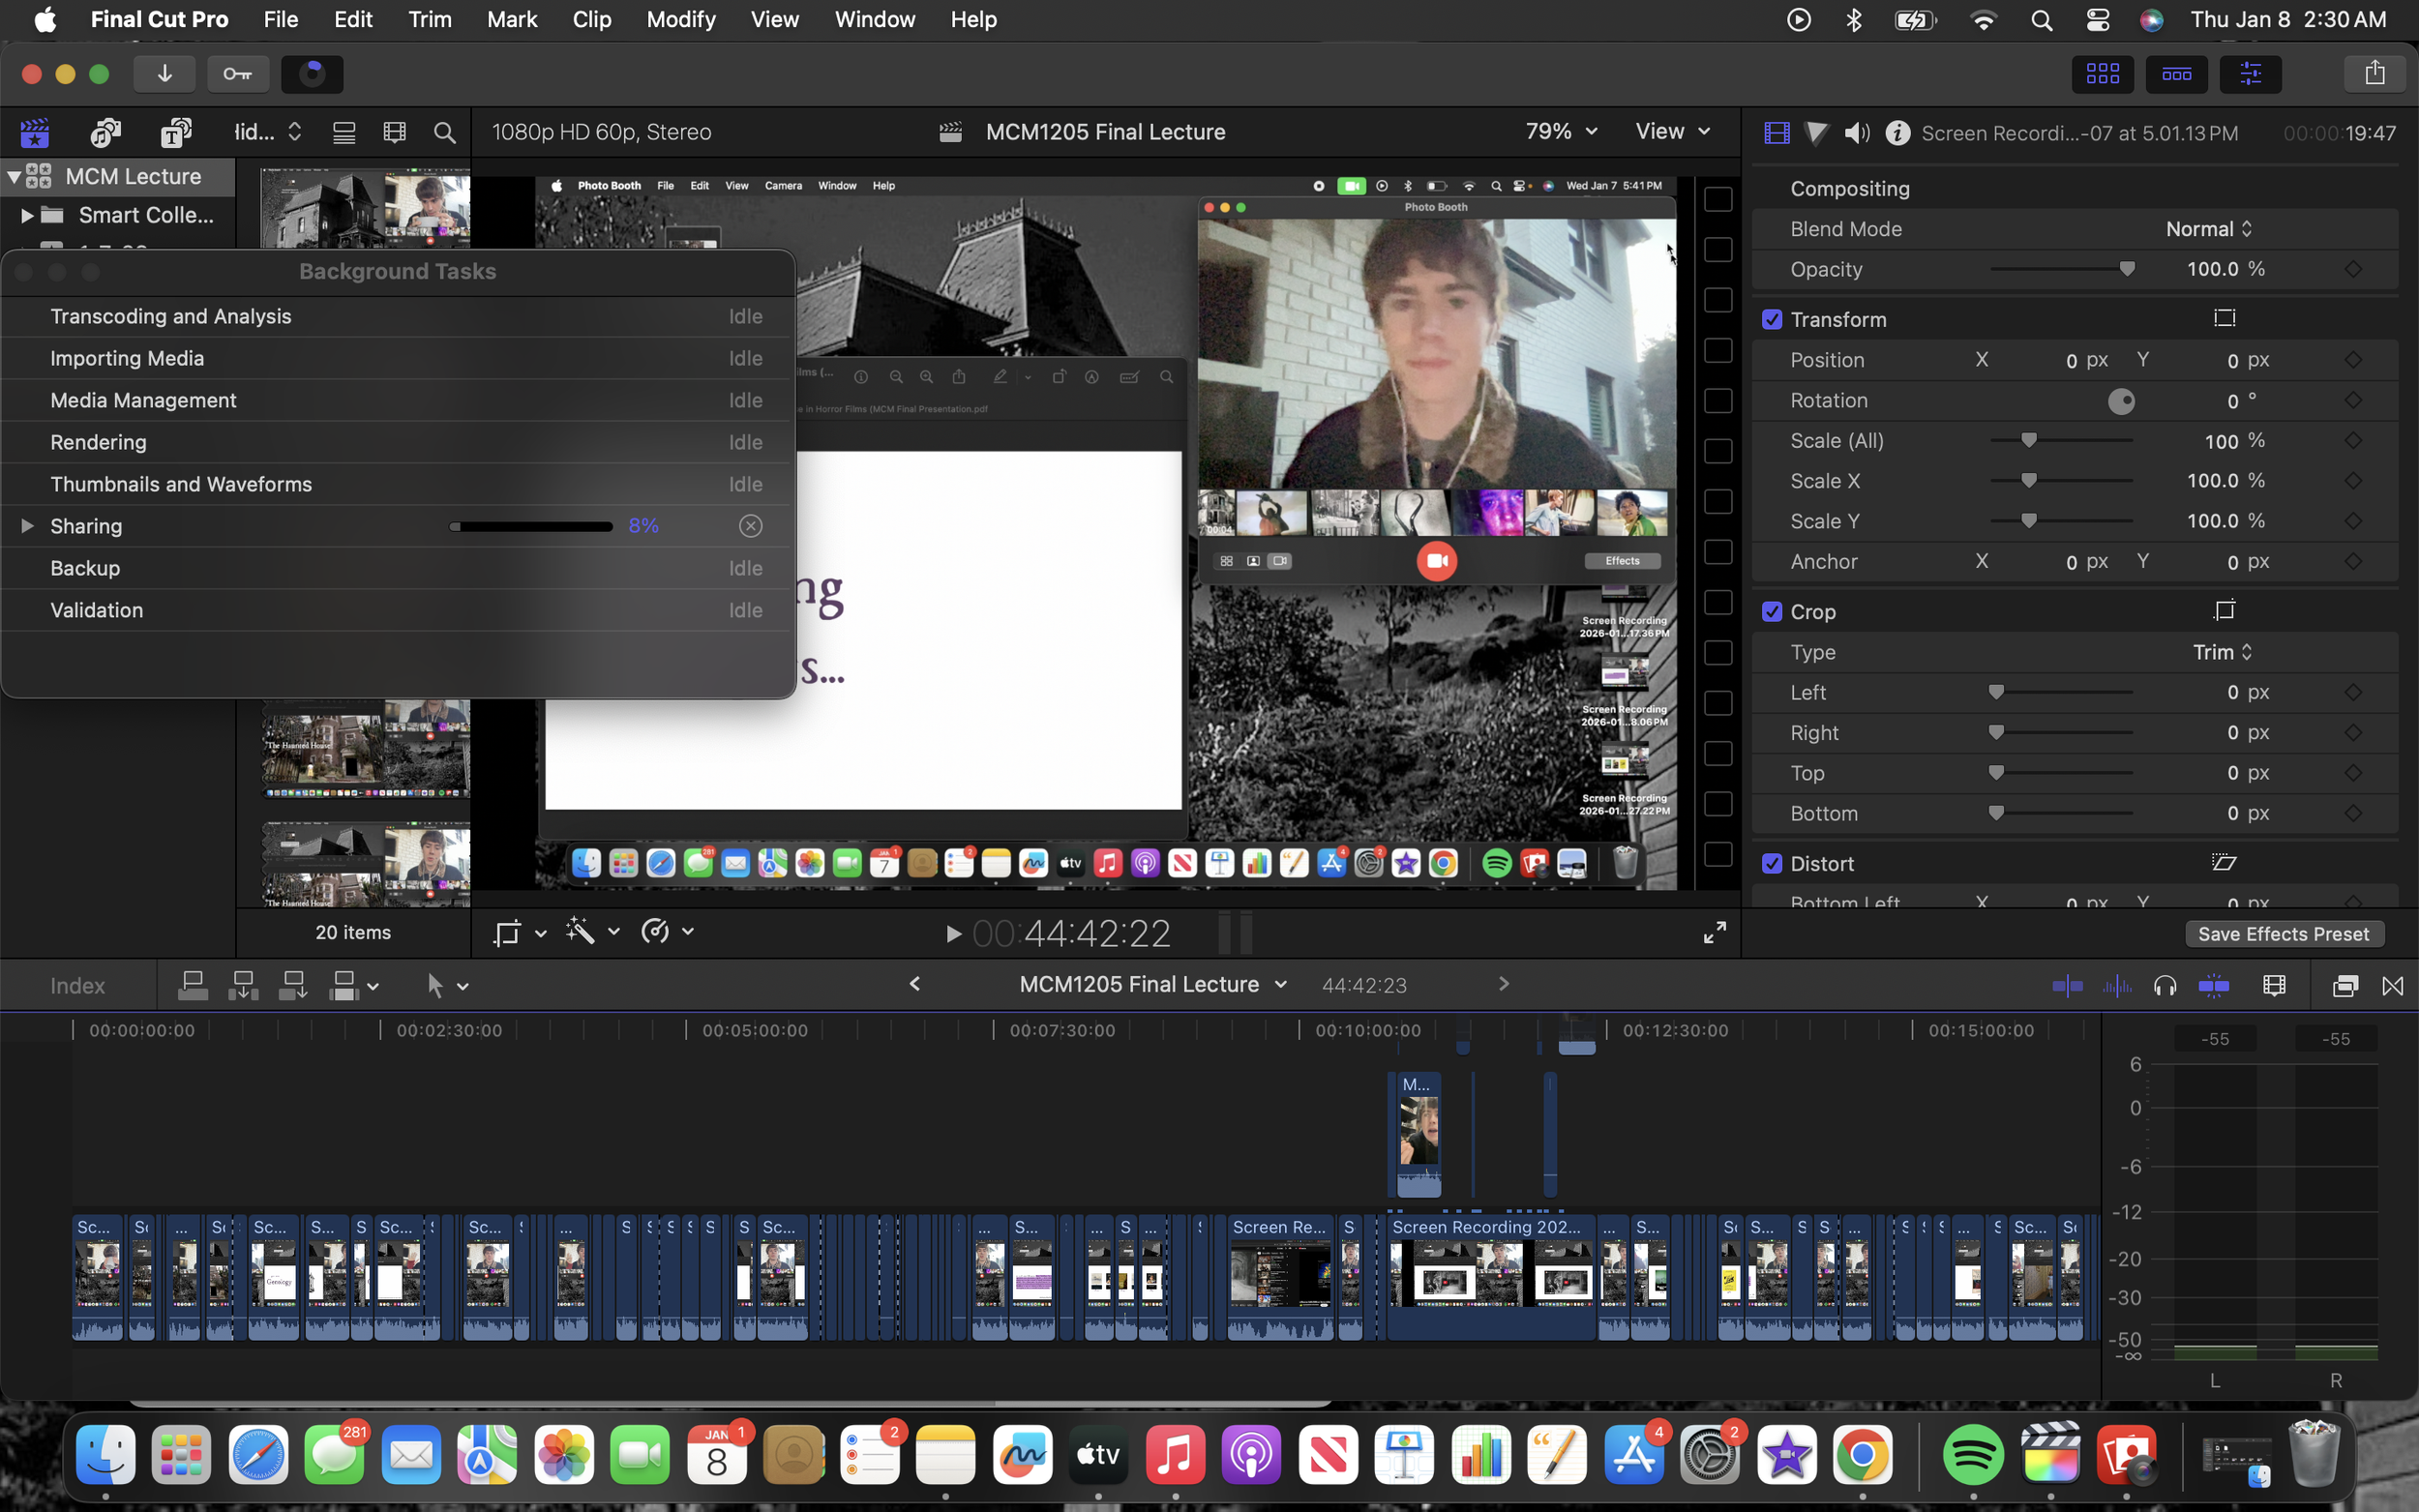Show the Titles and Generators sidebar

(x=175, y=132)
